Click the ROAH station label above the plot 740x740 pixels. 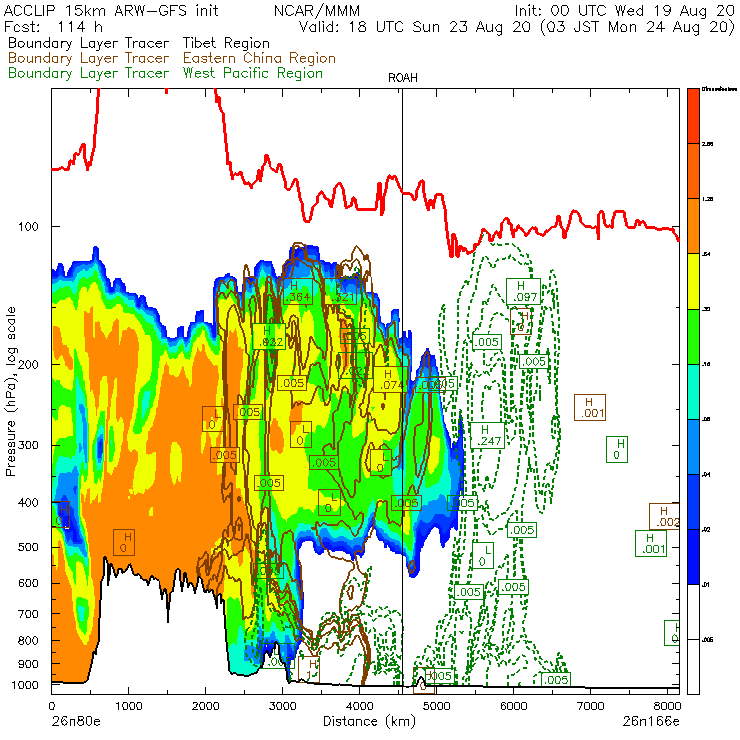point(403,78)
